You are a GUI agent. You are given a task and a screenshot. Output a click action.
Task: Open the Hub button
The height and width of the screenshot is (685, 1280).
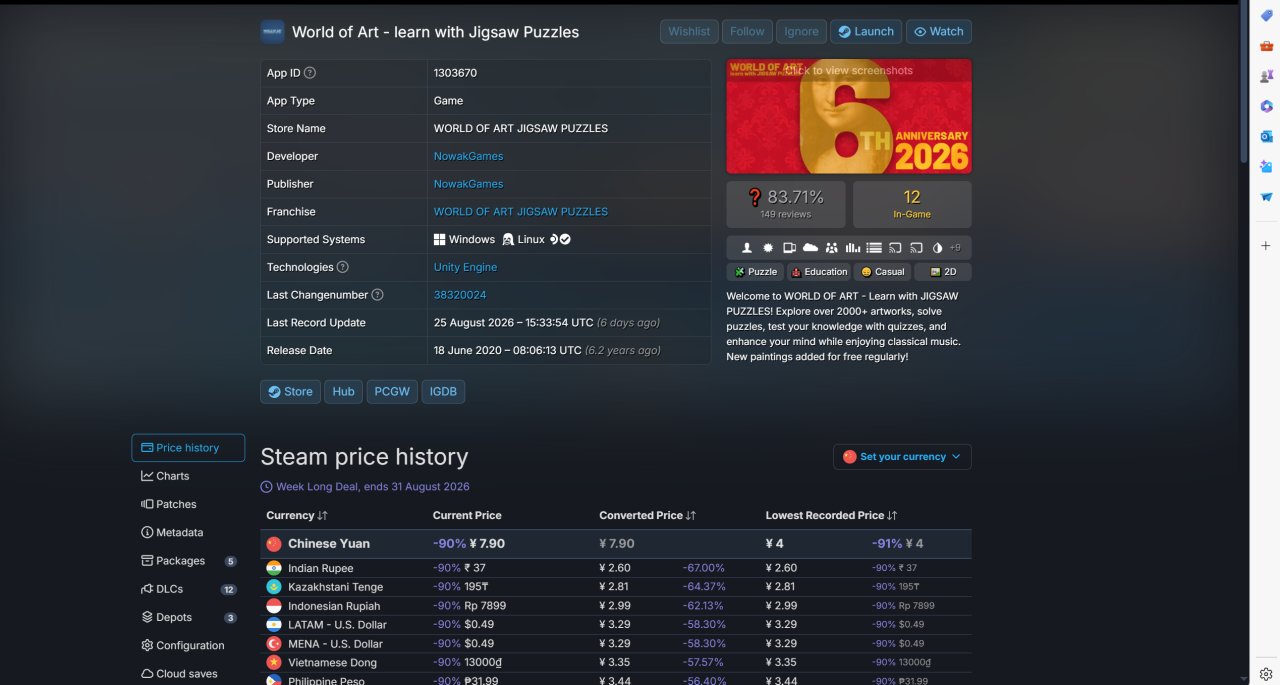click(x=343, y=392)
